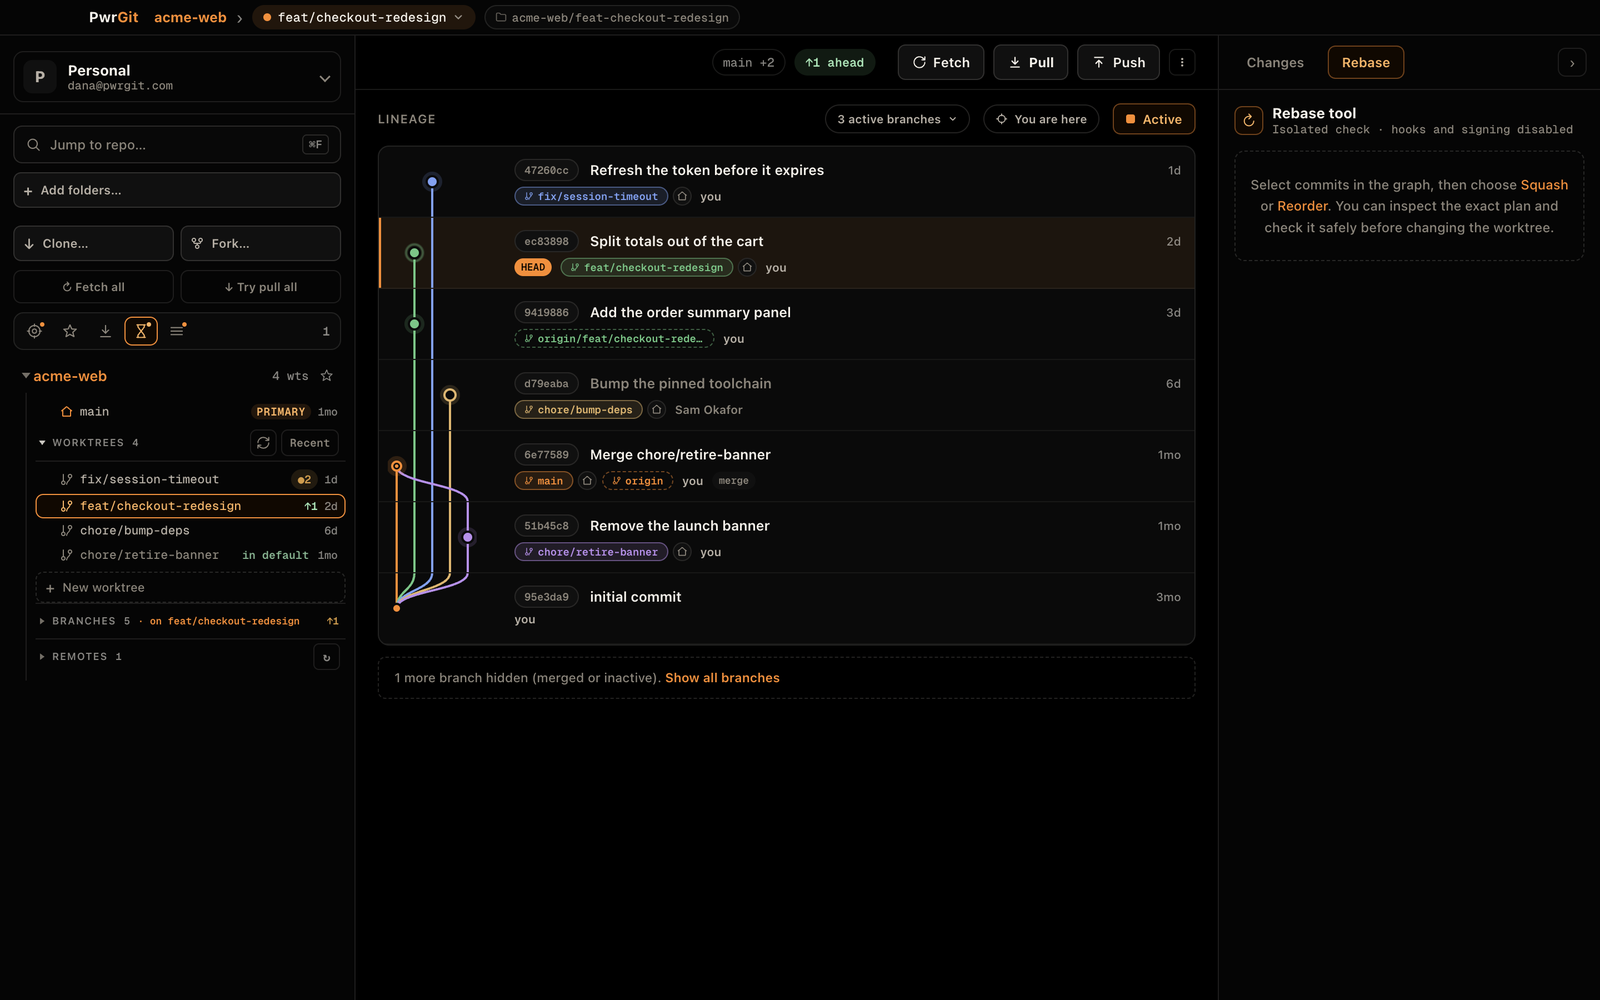This screenshot has width=1600, height=1000.
Task: Open the Personal account dropdown chevron
Action: (324, 78)
